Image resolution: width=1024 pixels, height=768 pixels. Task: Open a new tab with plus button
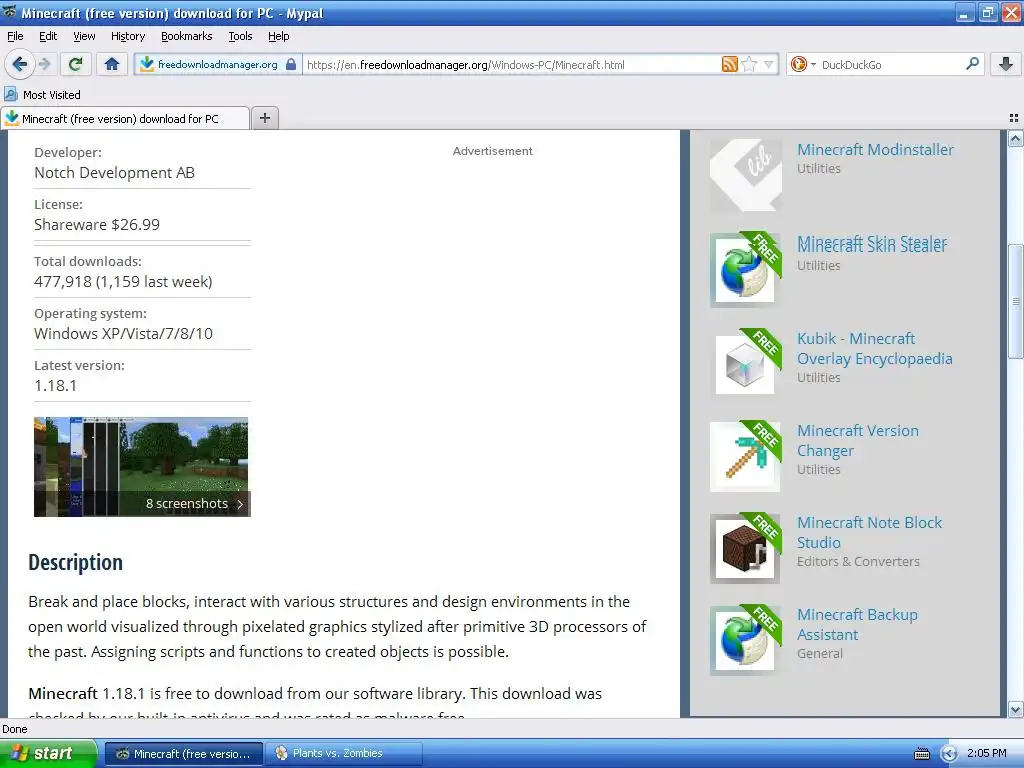click(264, 118)
